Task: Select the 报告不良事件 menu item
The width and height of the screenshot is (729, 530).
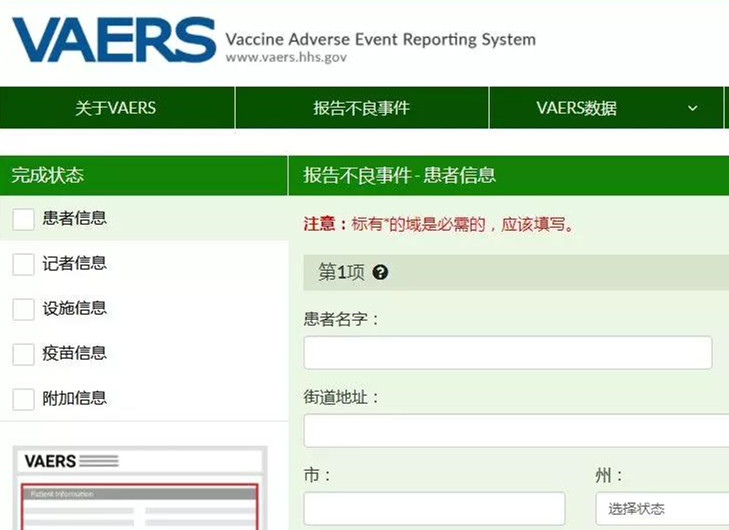Action: (x=362, y=108)
